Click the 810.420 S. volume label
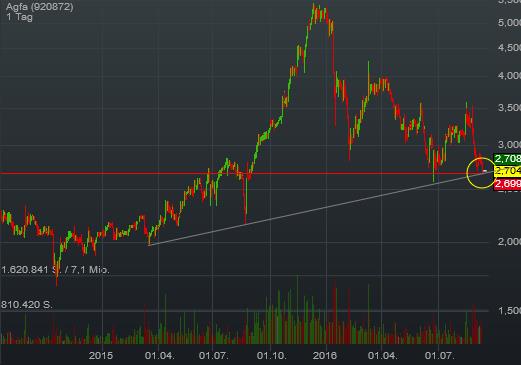This screenshot has width=521, height=365. click(27, 305)
